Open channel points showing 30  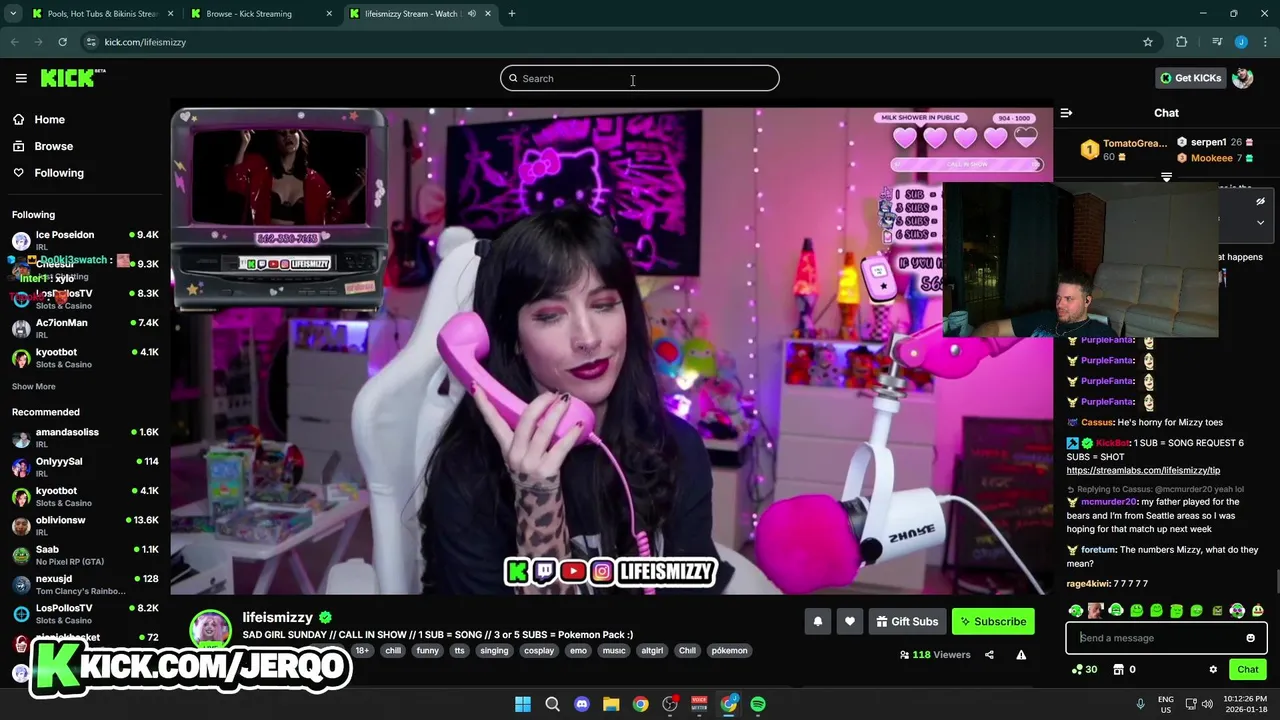point(1084,670)
